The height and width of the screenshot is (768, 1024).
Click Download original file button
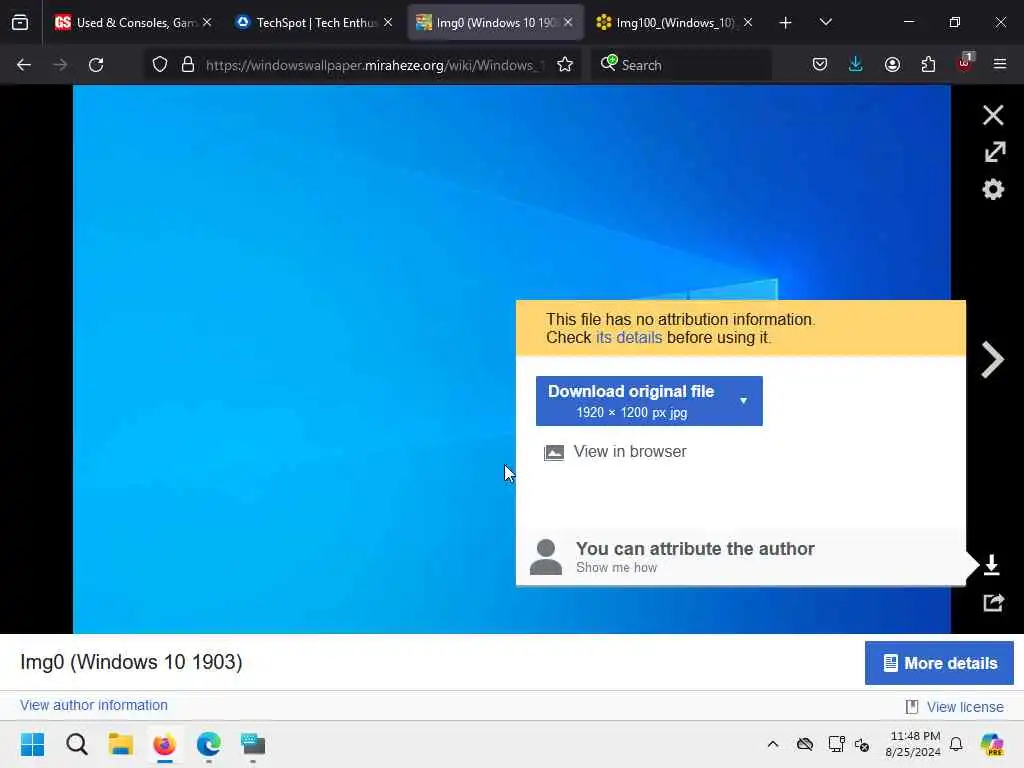click(631, 401)
